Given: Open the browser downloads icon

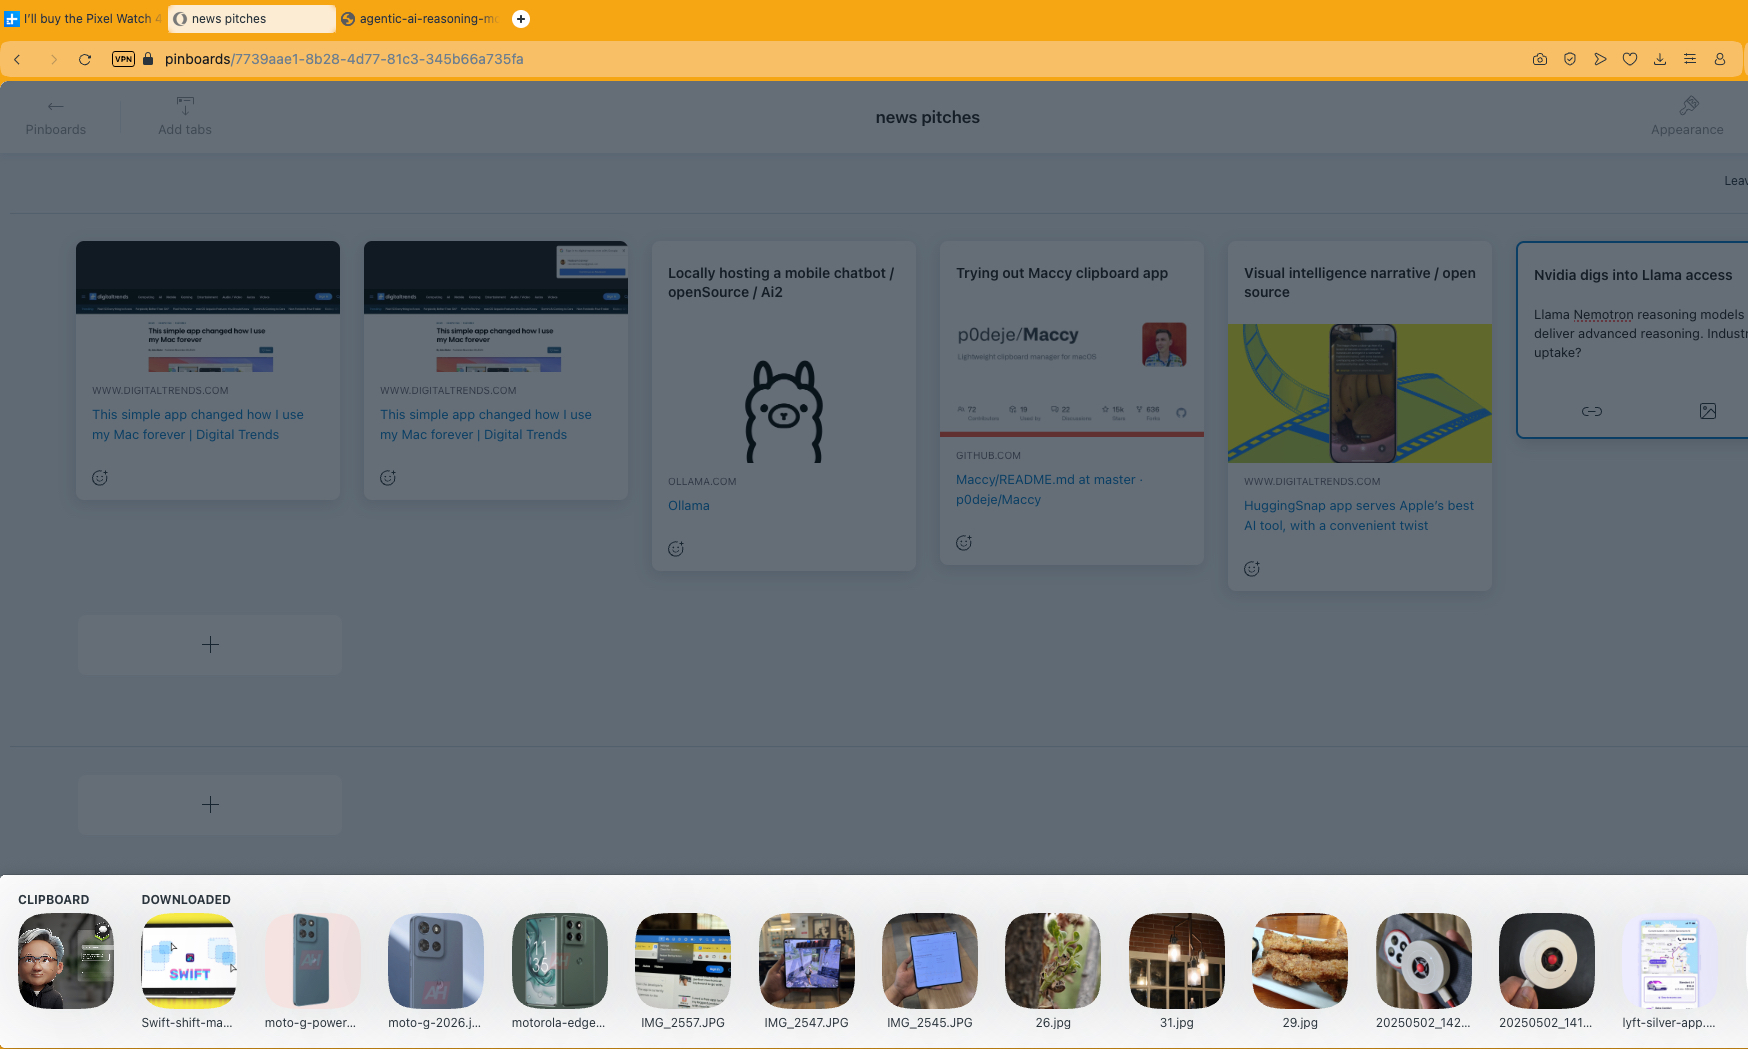Looking at the screenshot, I should 1660,59.
